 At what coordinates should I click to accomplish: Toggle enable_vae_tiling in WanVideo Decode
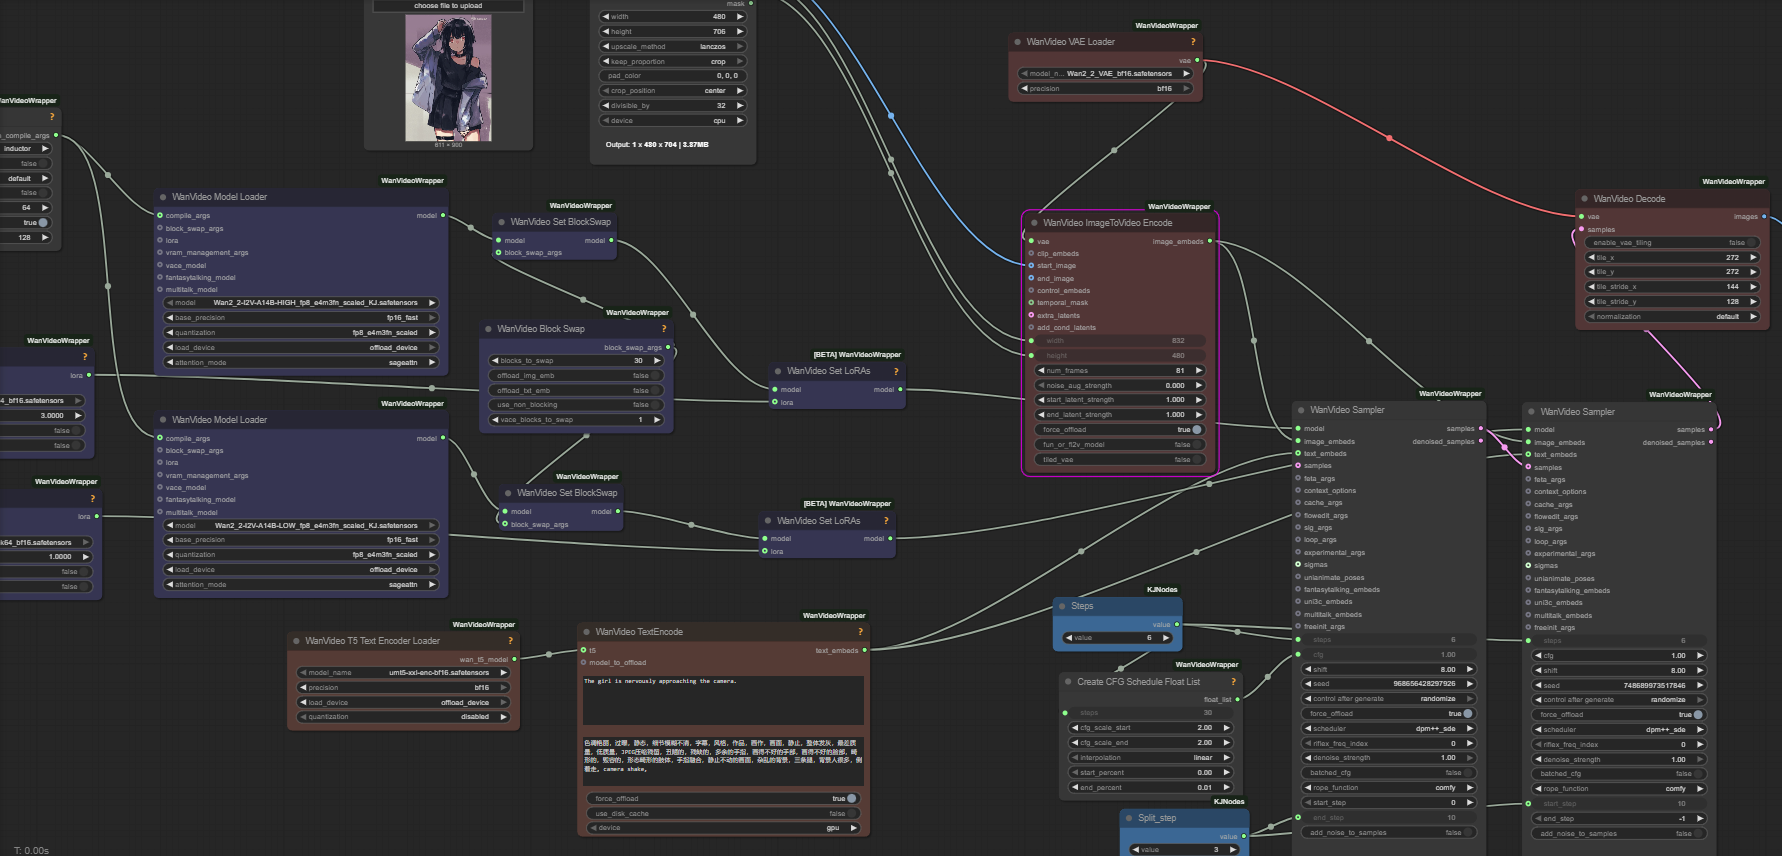[1671, 243]
